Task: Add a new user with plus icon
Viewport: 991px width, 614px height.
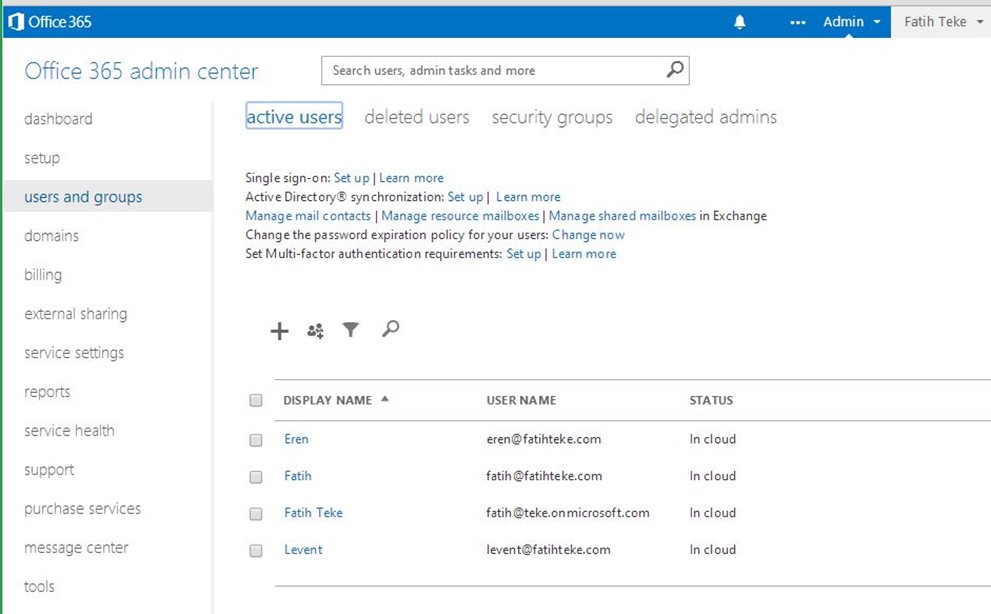Action: coord(279,331)
